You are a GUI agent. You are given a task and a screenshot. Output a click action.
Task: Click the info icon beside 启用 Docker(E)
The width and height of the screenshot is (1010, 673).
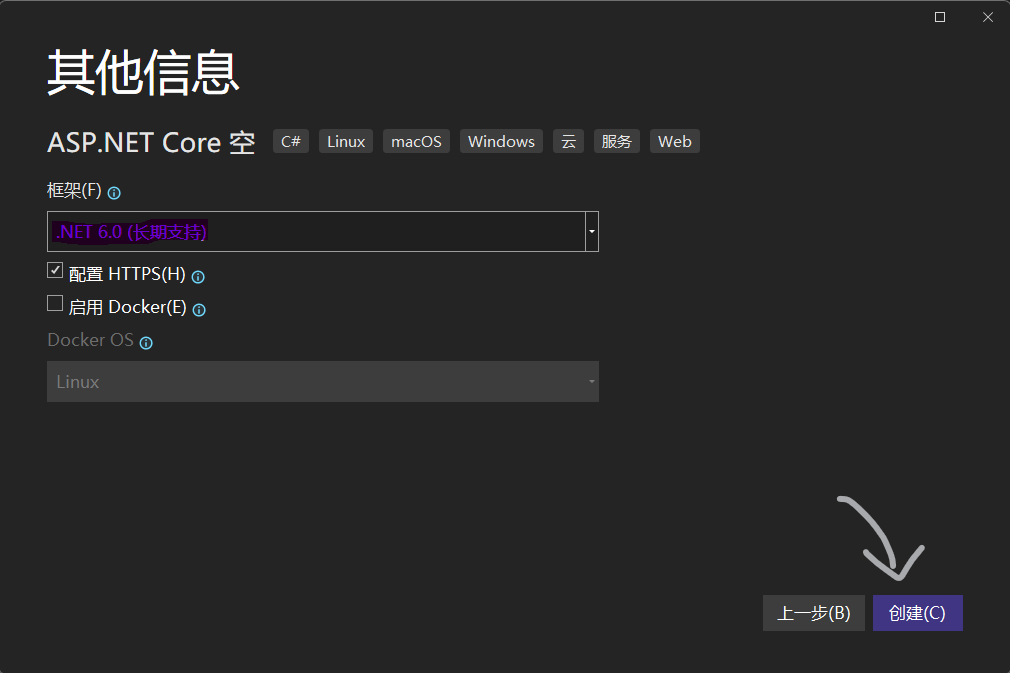tap(199, 310)
